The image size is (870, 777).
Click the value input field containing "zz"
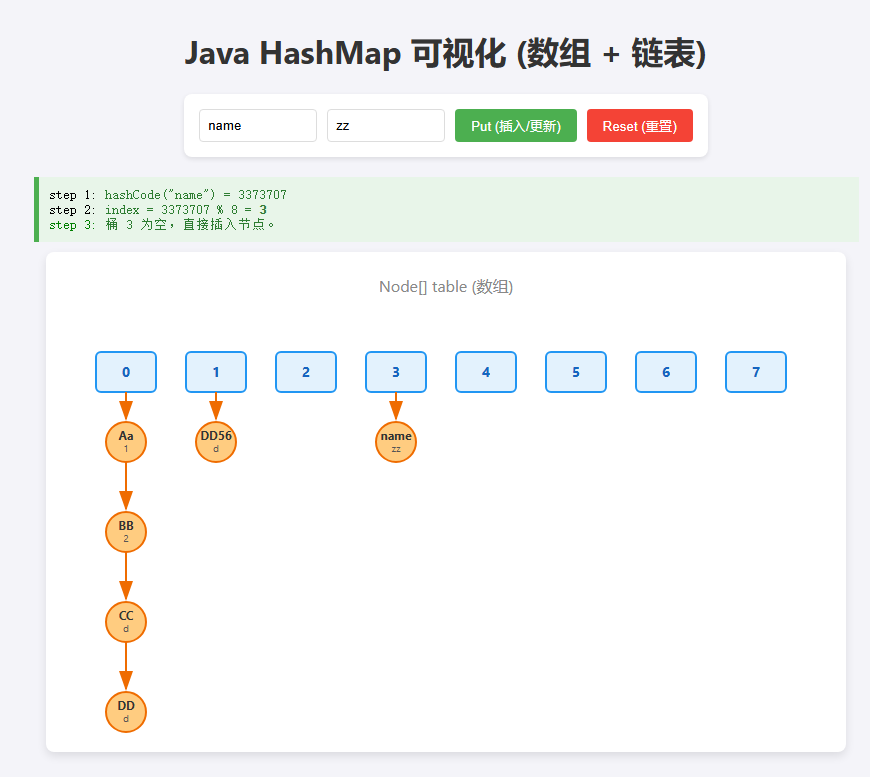pyautogui.click(x=385, y=126)
